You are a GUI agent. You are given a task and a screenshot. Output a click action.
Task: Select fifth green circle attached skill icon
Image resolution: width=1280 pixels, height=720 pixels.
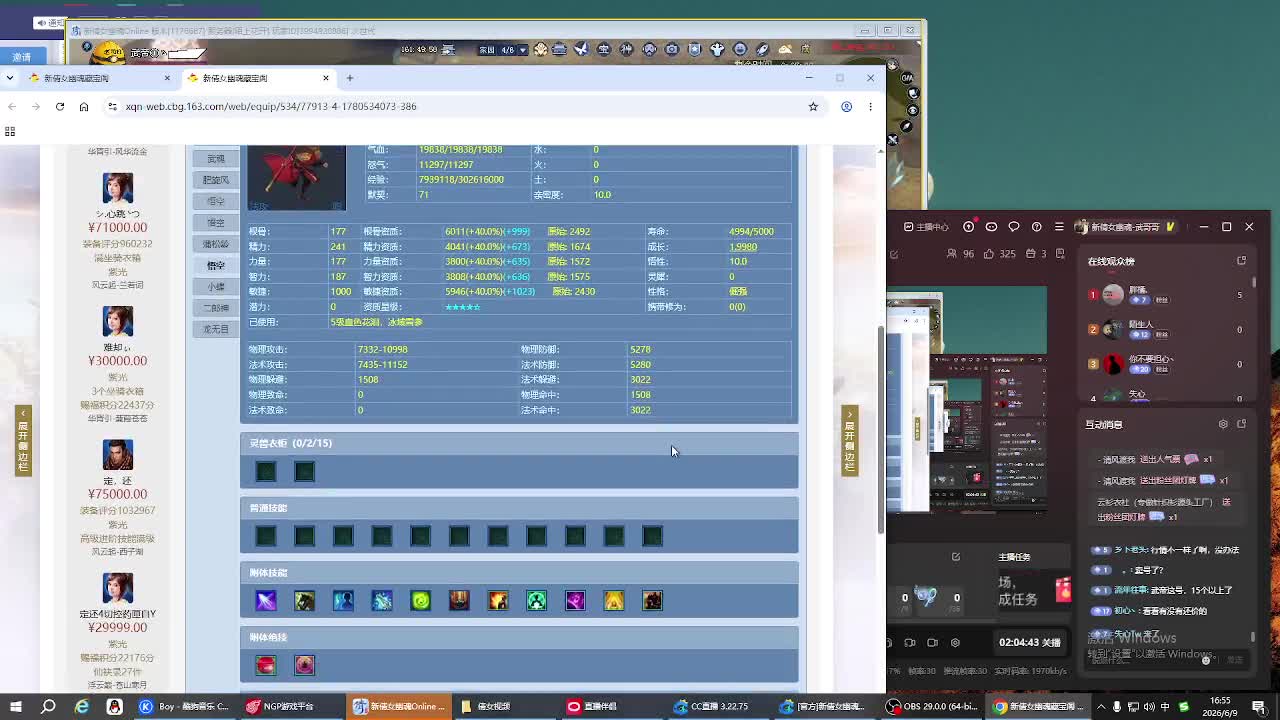421,600
